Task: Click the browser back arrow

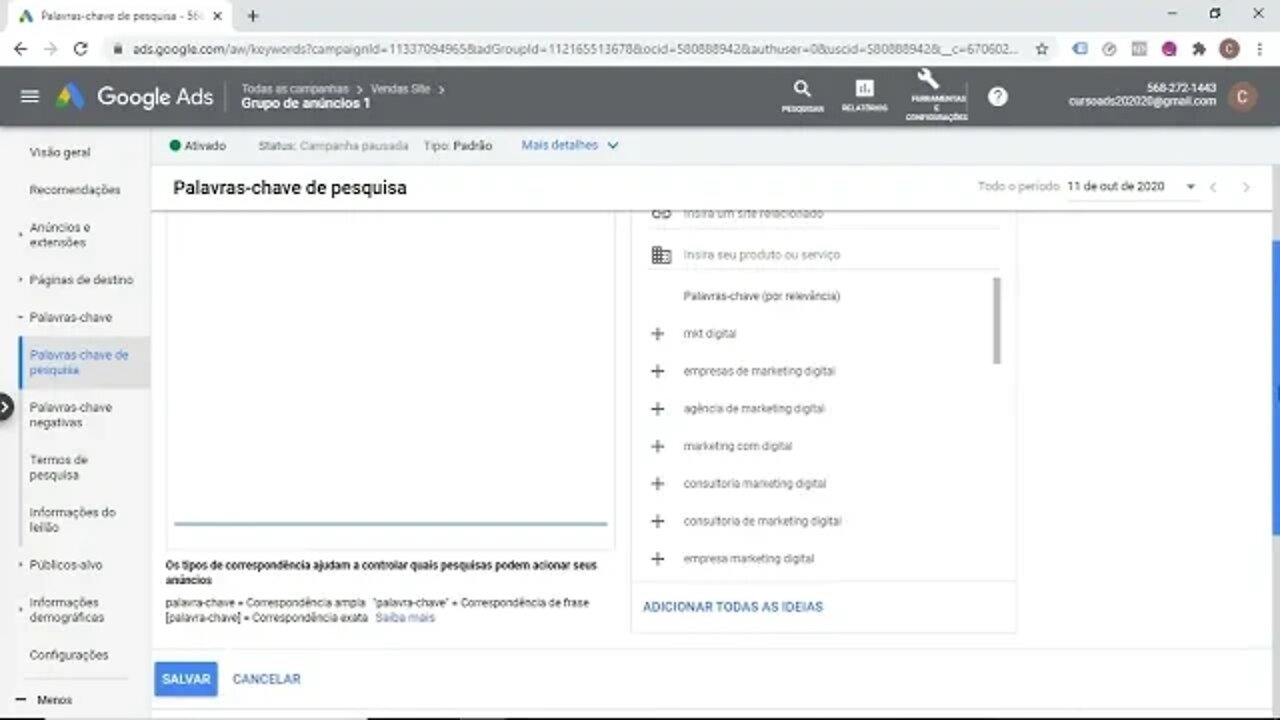Action: coord(21,48)
